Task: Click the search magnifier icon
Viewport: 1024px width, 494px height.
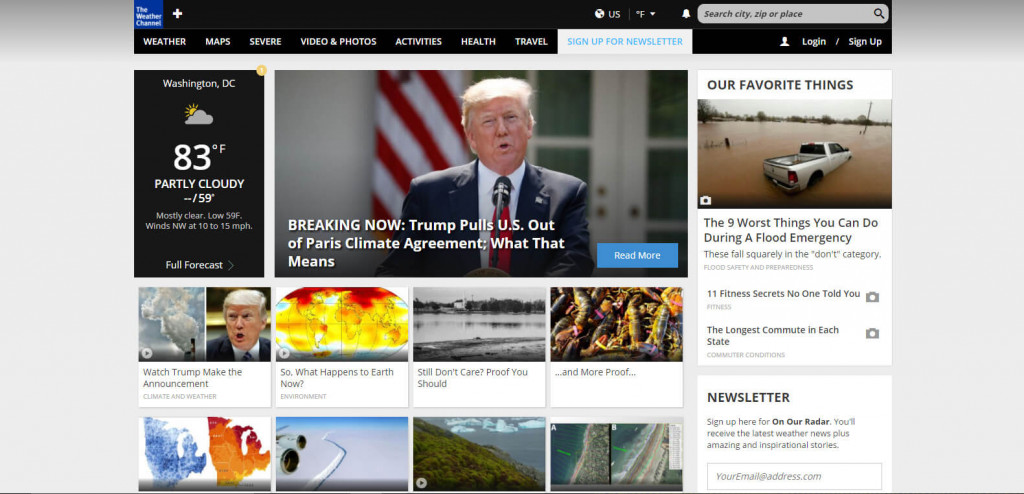Action: point(879,13)
